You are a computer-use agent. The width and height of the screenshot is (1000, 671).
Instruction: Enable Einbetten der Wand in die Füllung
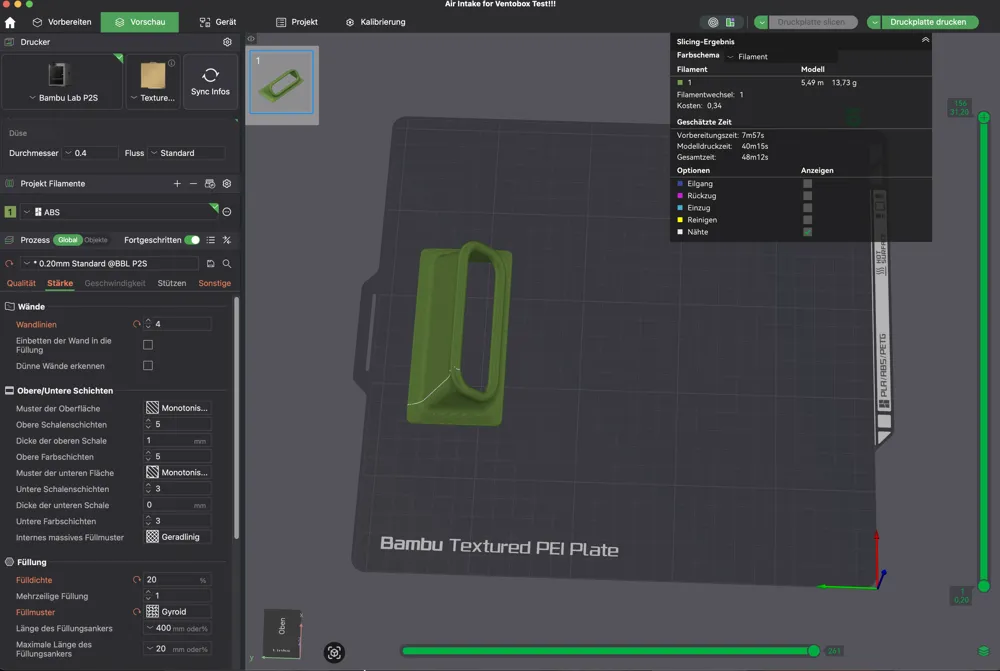coord(148,345)
